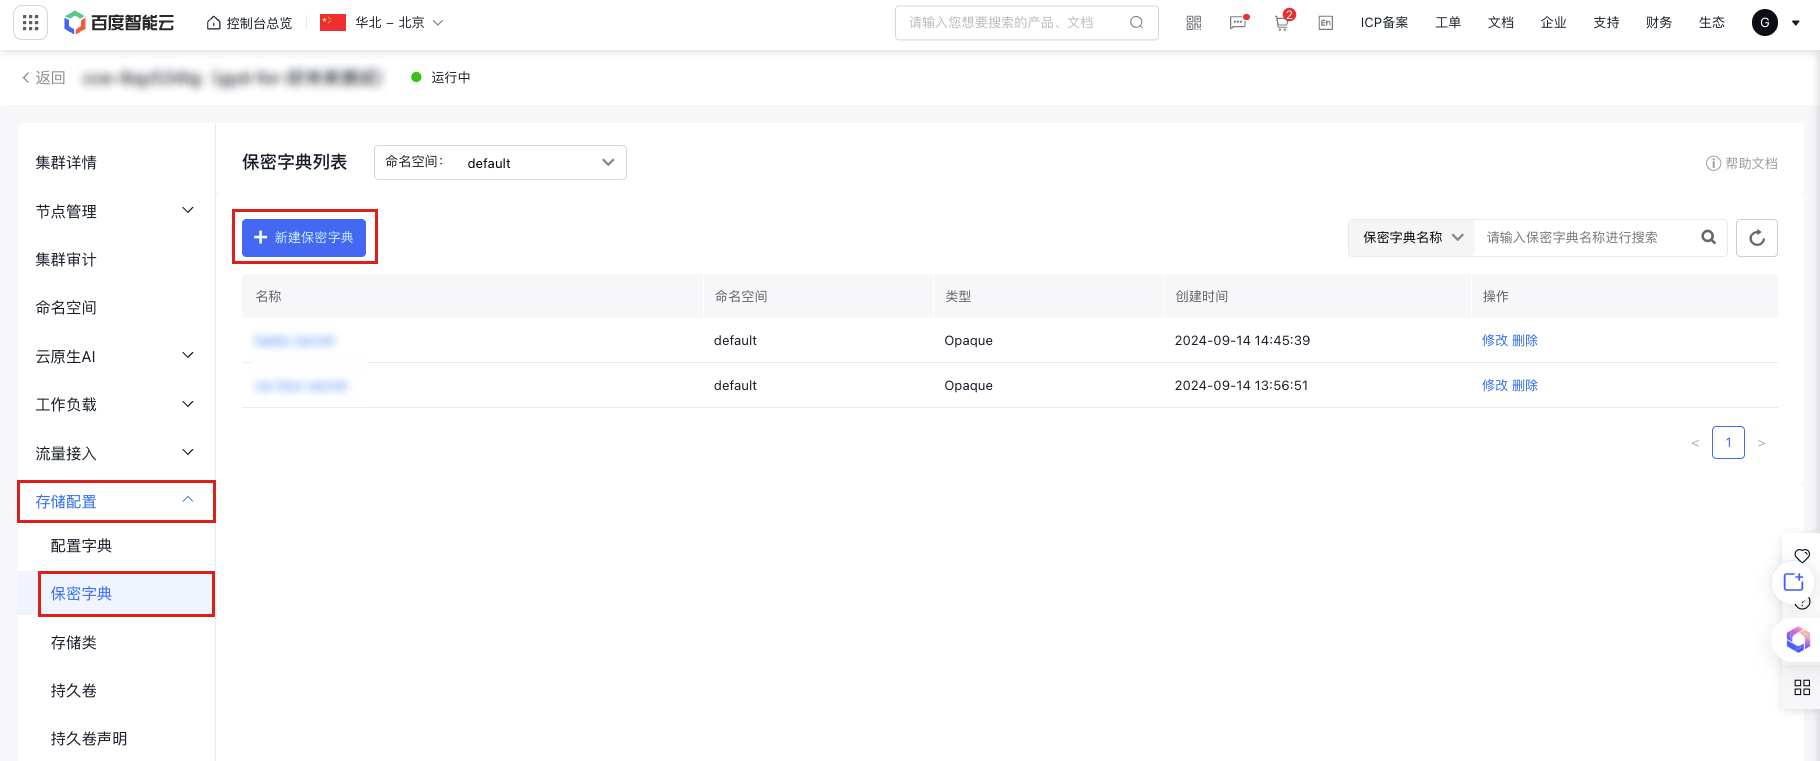1820x761 pixels.
Task: Click the 2024-09-14 14:45:39 cell
Action: [x=1242, y=341]
